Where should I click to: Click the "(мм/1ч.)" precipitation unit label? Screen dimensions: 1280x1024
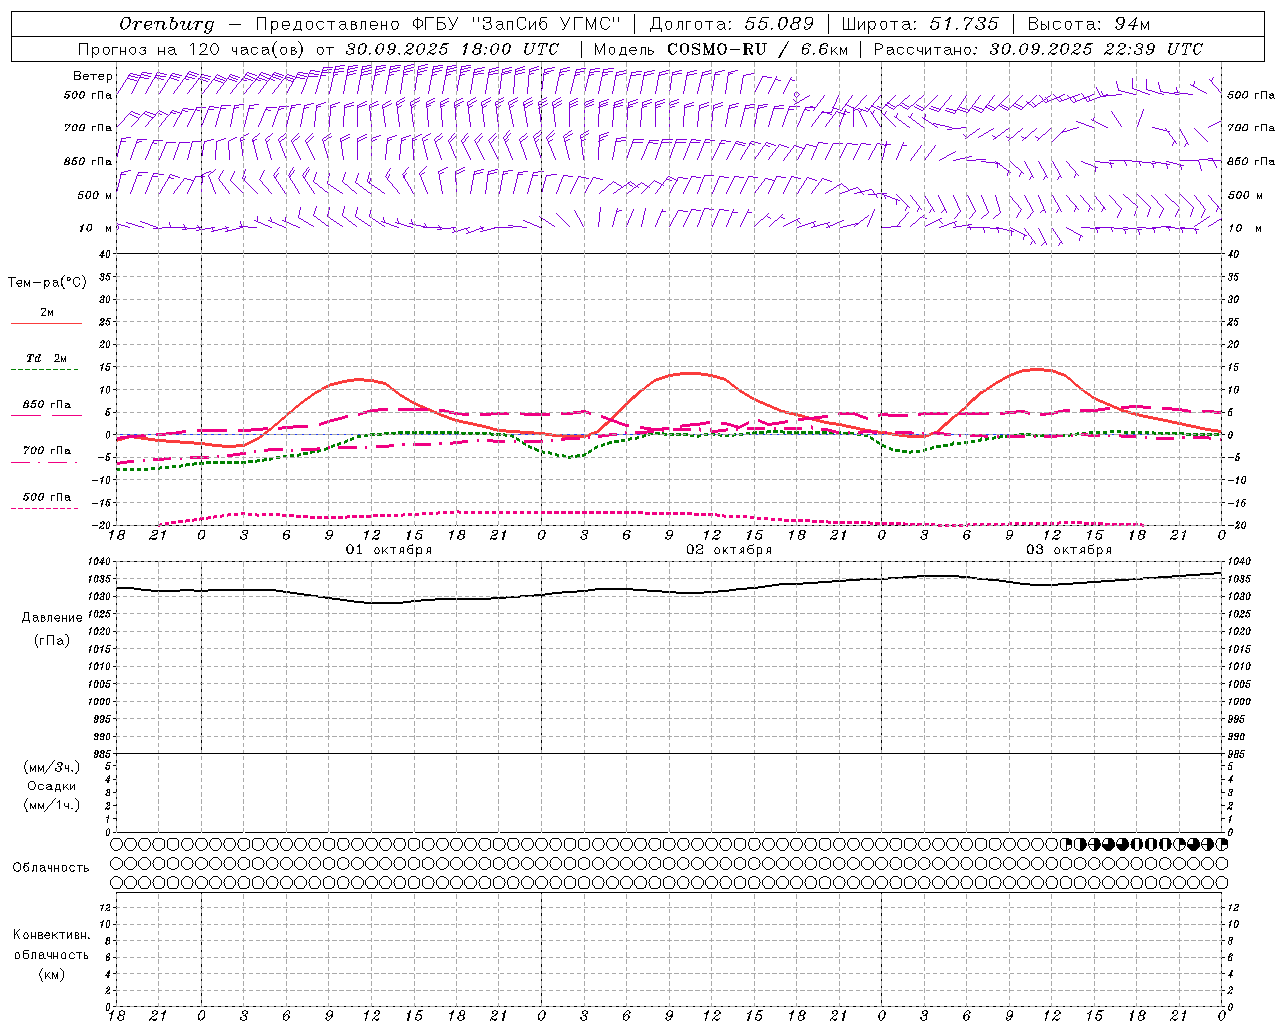click(52, 805)
